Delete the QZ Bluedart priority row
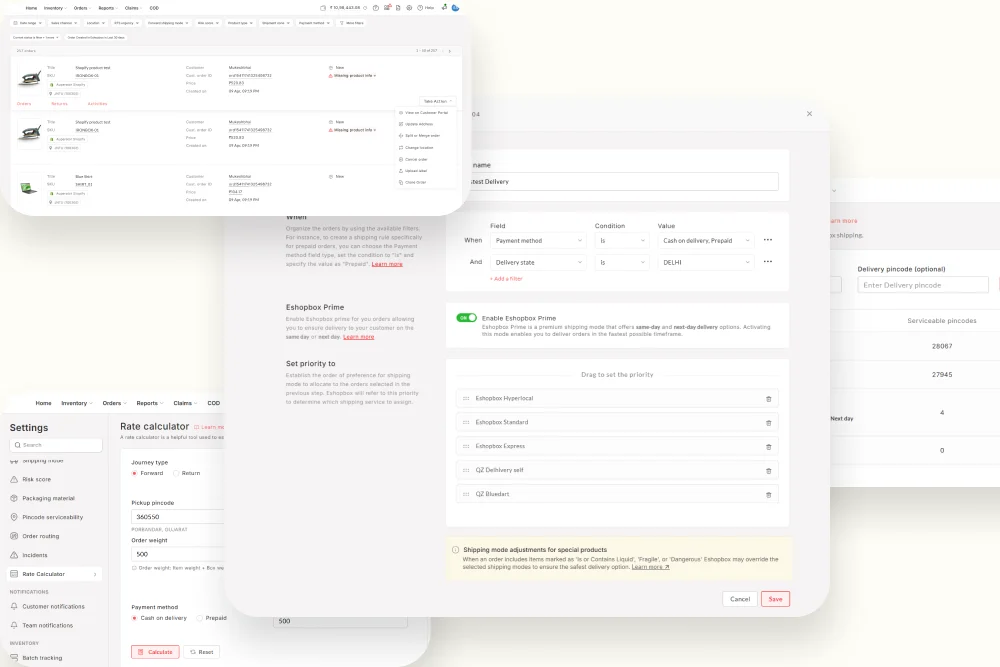This screenshot has height=667, width=1000. click(768, 495)
